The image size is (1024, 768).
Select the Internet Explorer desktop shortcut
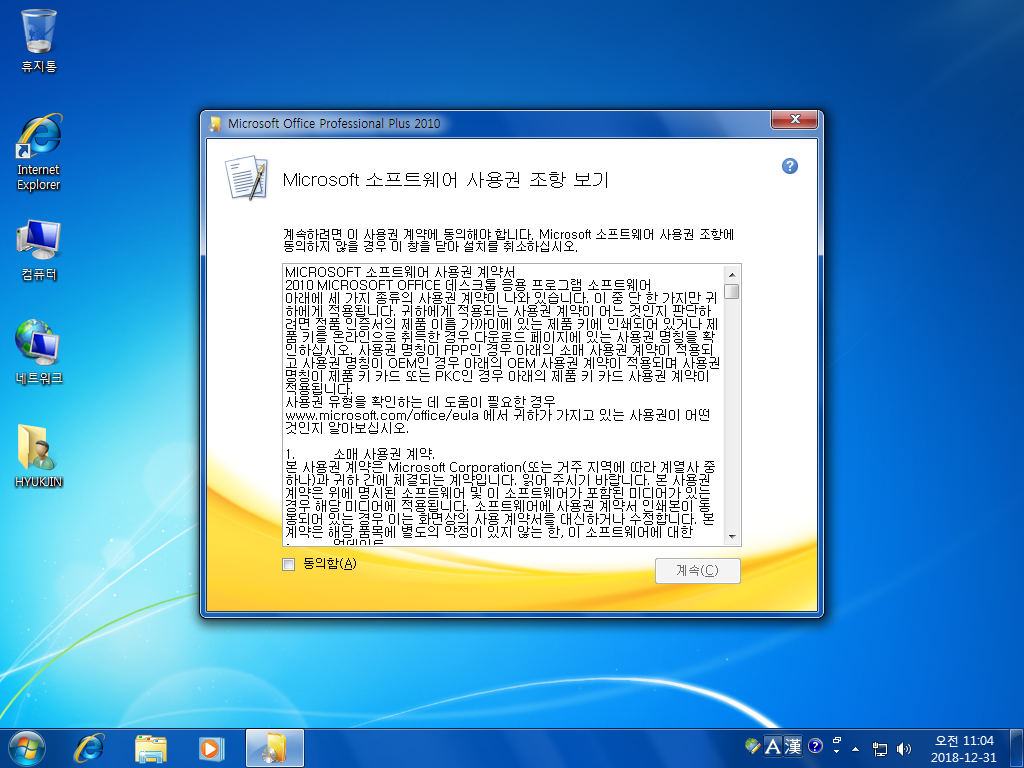click(x=39, y=152)
